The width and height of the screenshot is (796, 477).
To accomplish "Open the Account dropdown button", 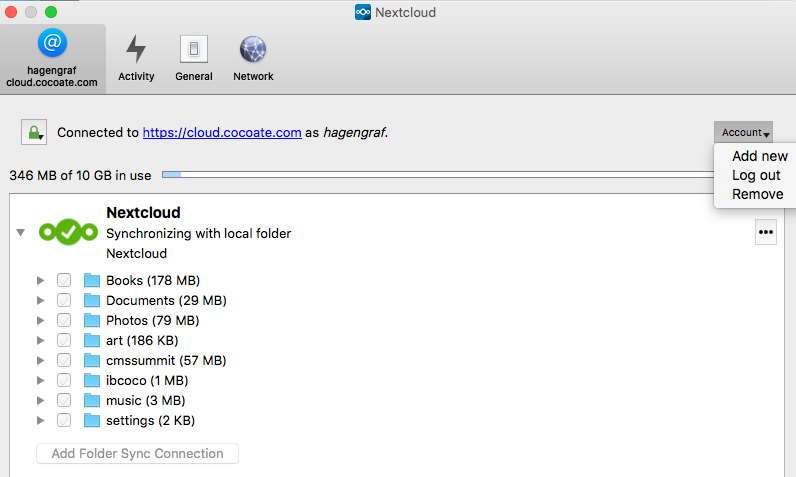I will [x=743, y=132].
